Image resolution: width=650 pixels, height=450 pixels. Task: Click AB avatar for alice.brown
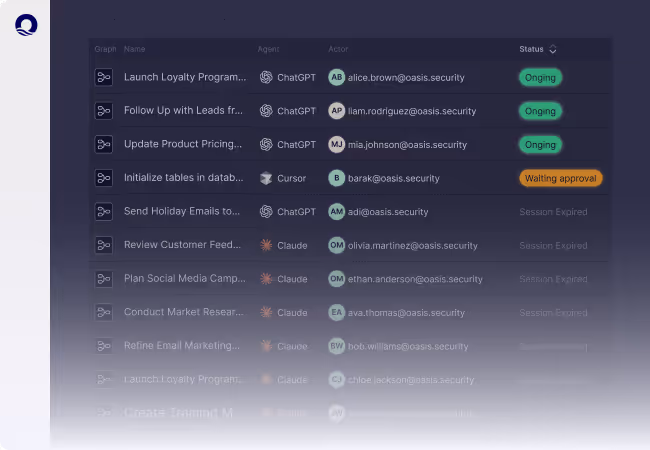pos(337,77)
